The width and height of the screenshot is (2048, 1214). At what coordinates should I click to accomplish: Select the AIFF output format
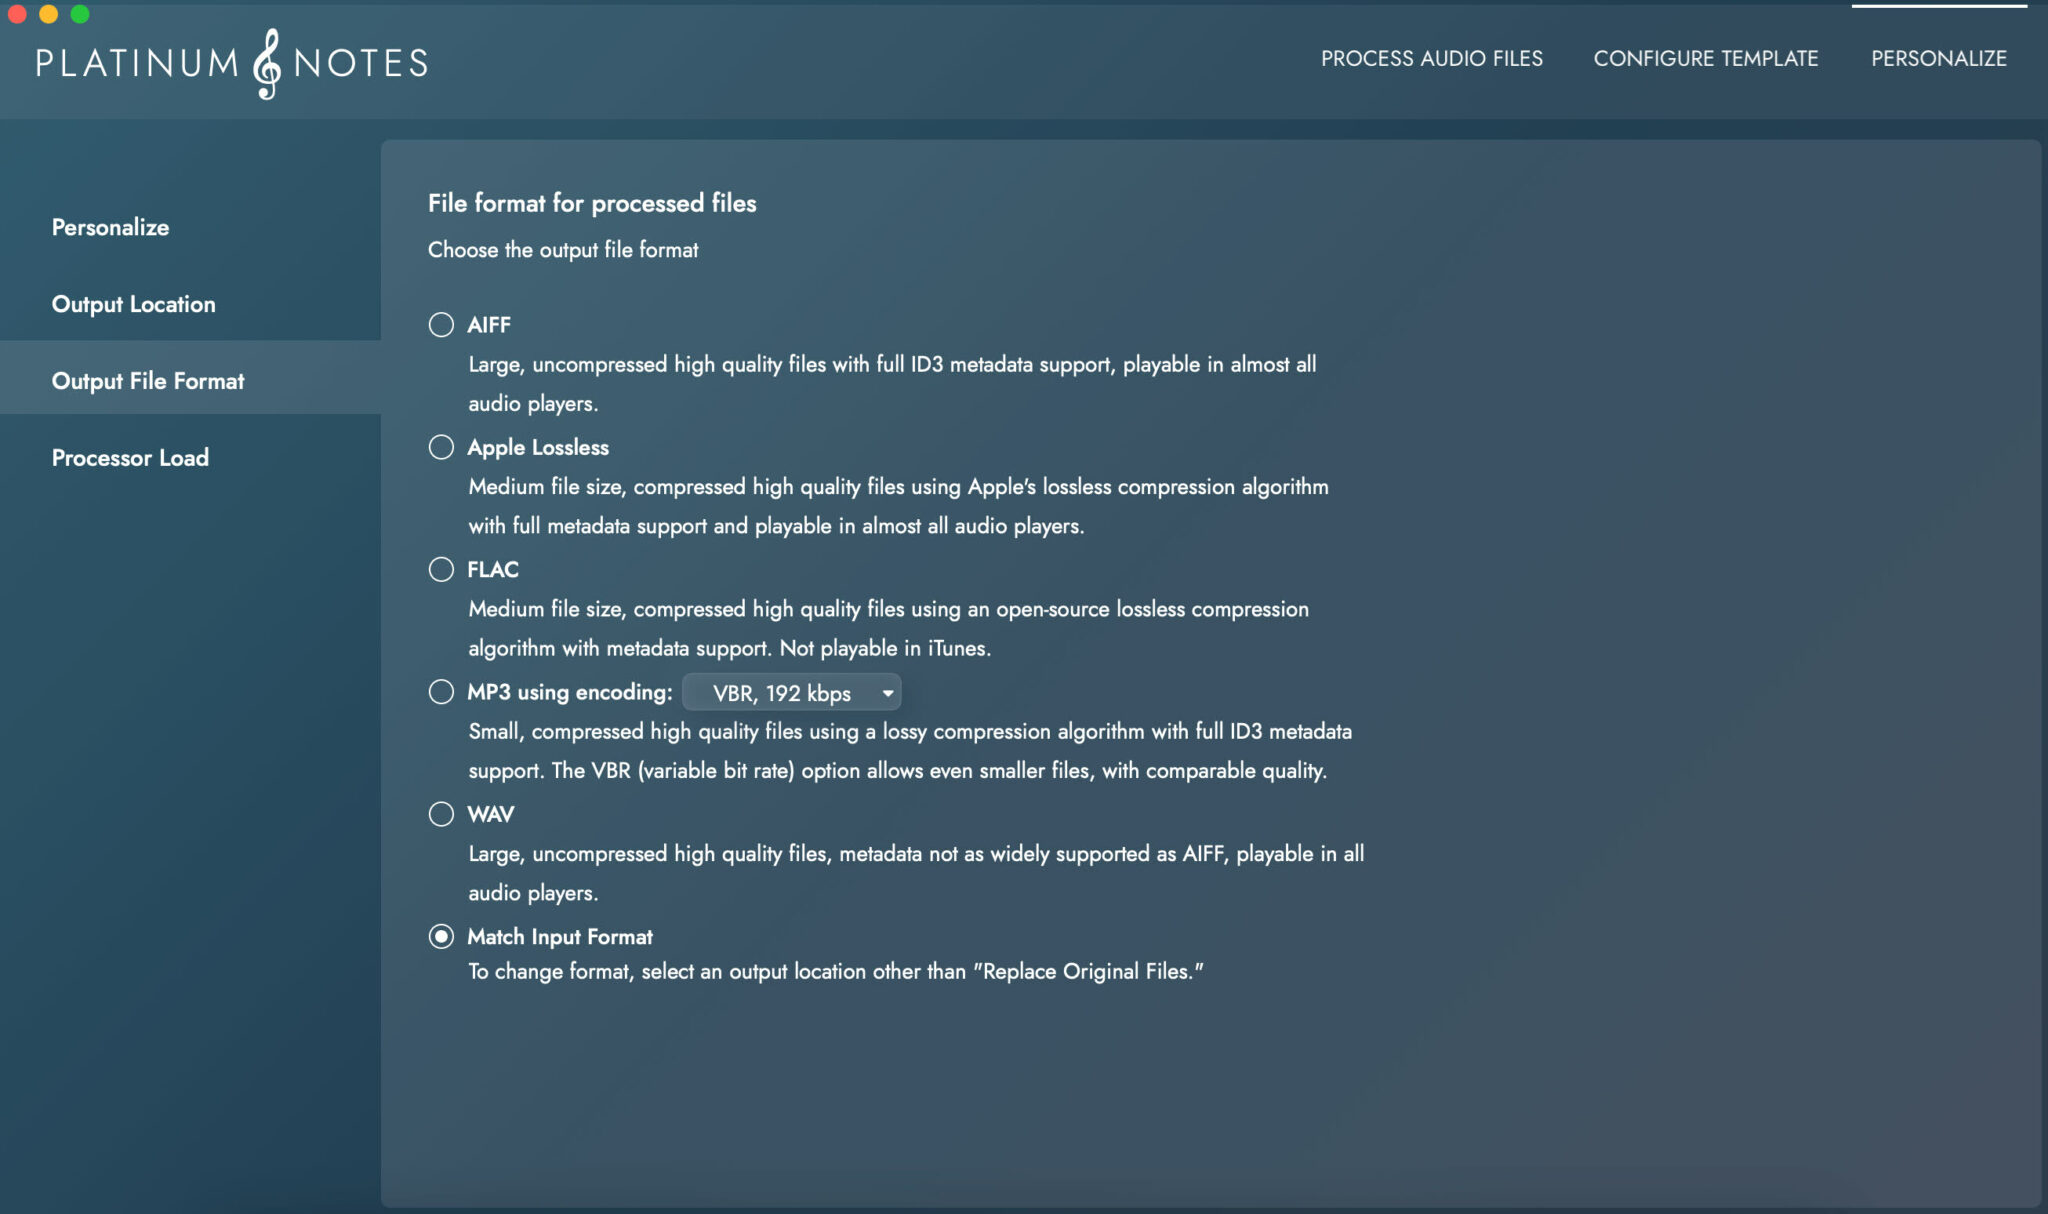(x=441, y=324)
